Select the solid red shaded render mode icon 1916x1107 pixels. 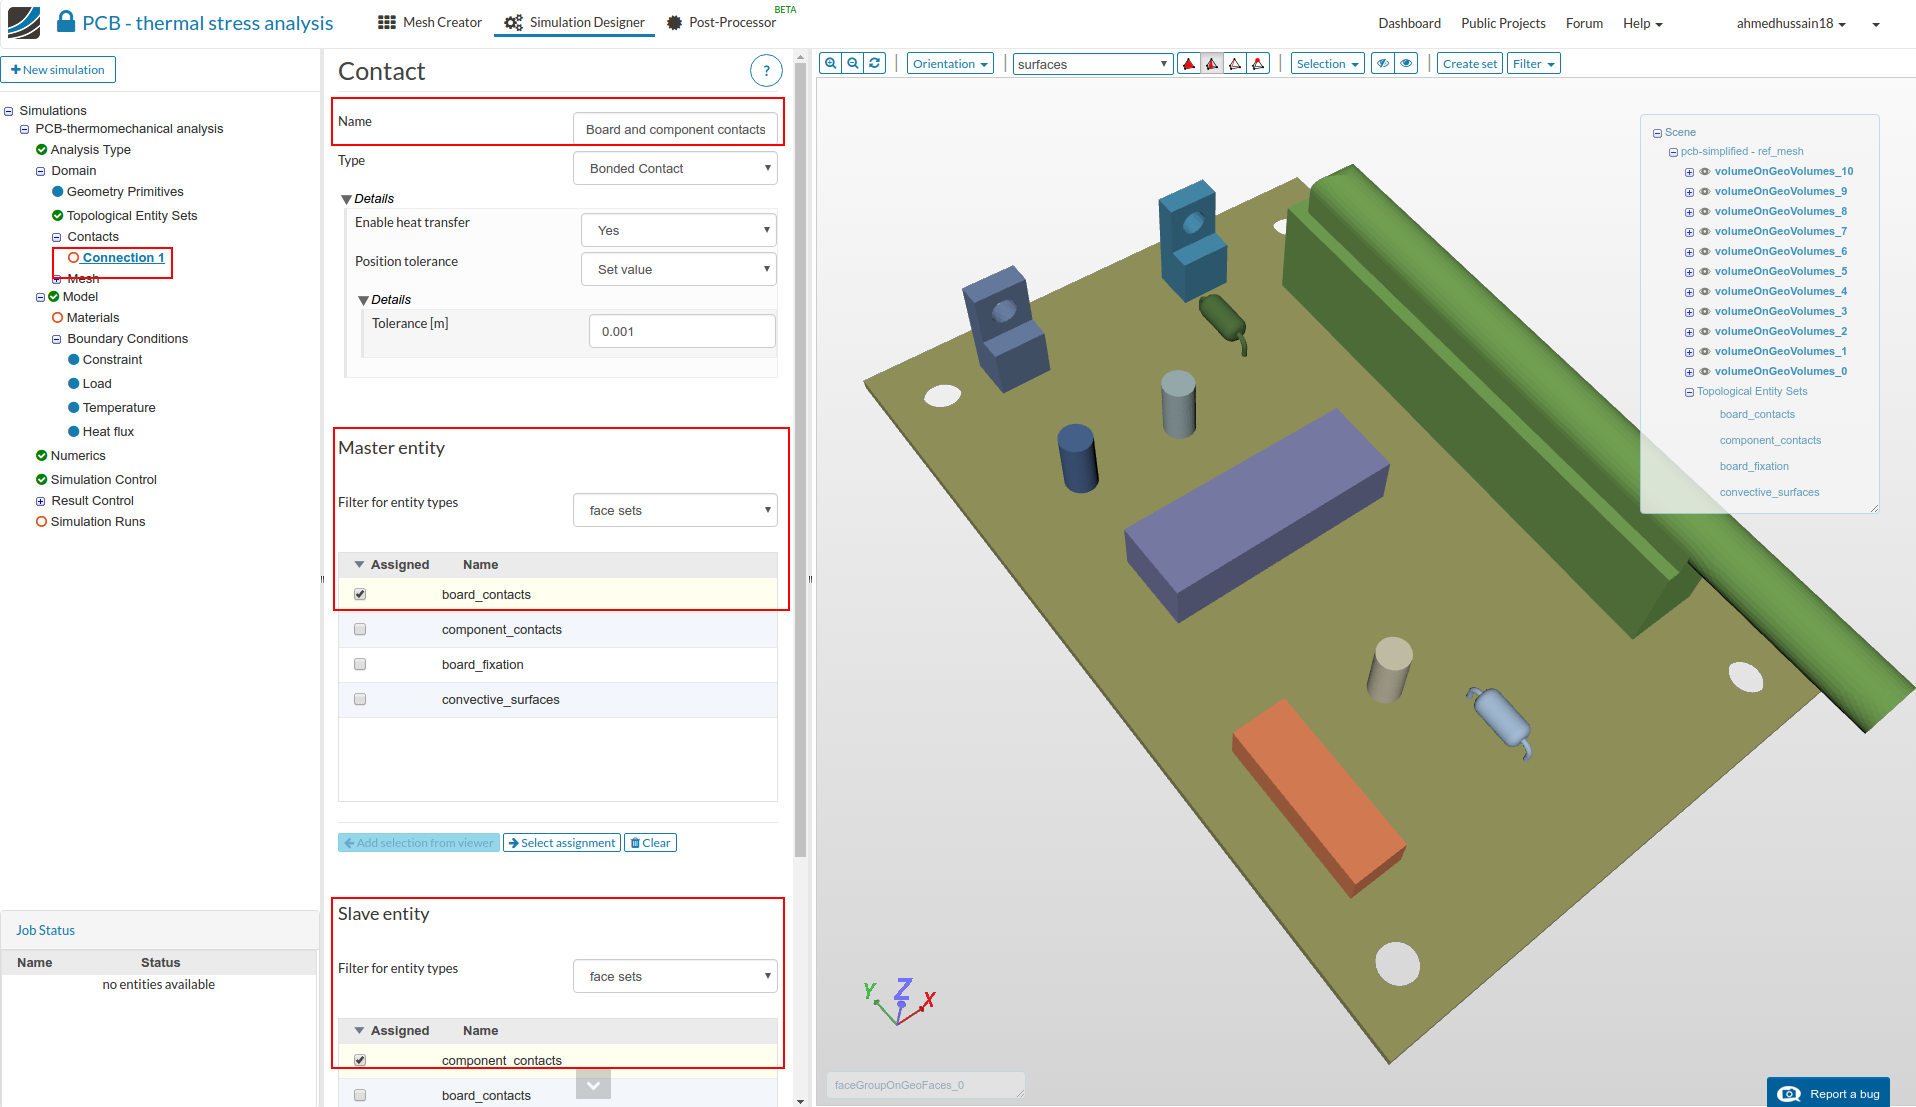pyautogui.click(x=1189, y=64)
